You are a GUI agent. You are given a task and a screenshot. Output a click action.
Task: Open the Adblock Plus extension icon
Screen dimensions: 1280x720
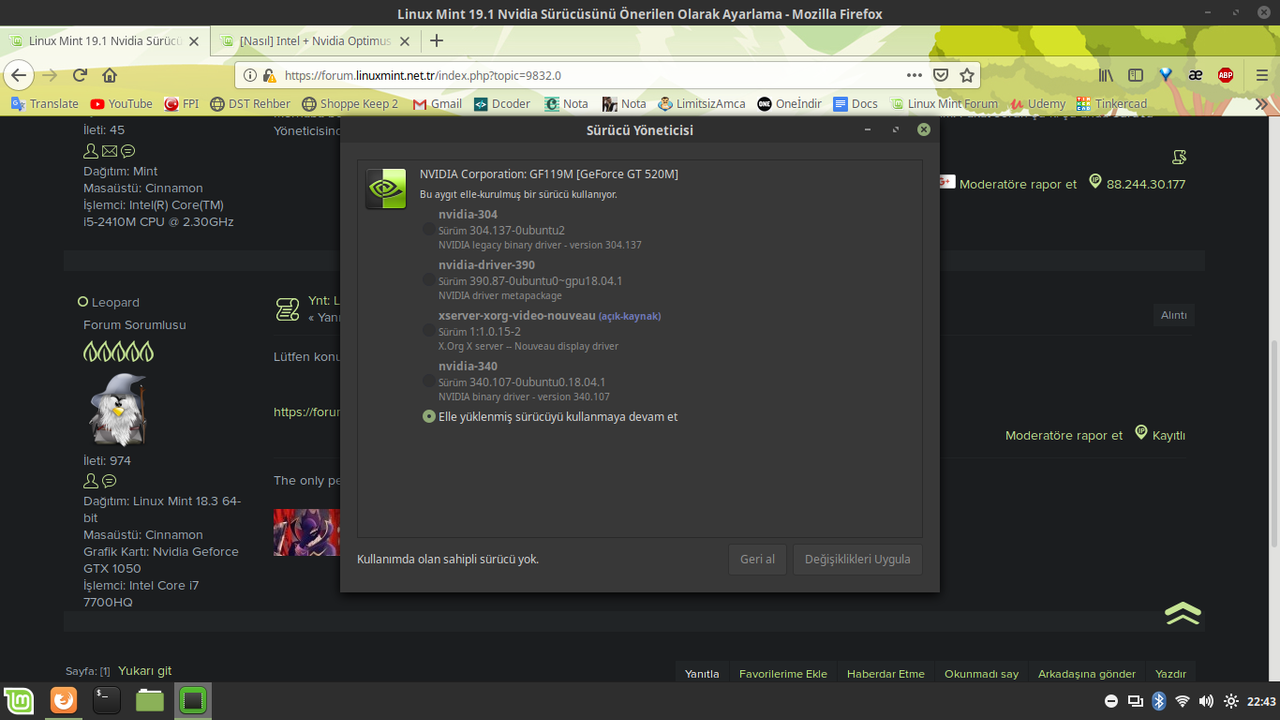(1225, 75)
